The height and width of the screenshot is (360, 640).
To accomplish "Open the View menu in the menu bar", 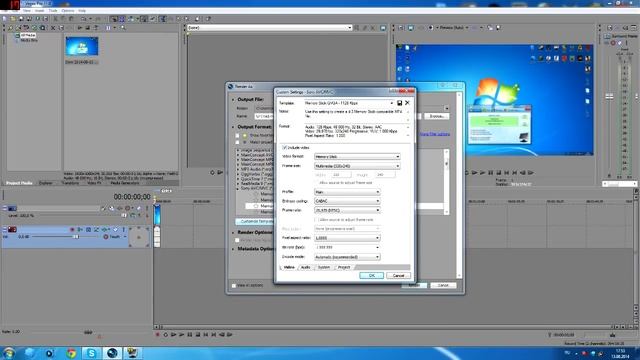I will (27, 11).
